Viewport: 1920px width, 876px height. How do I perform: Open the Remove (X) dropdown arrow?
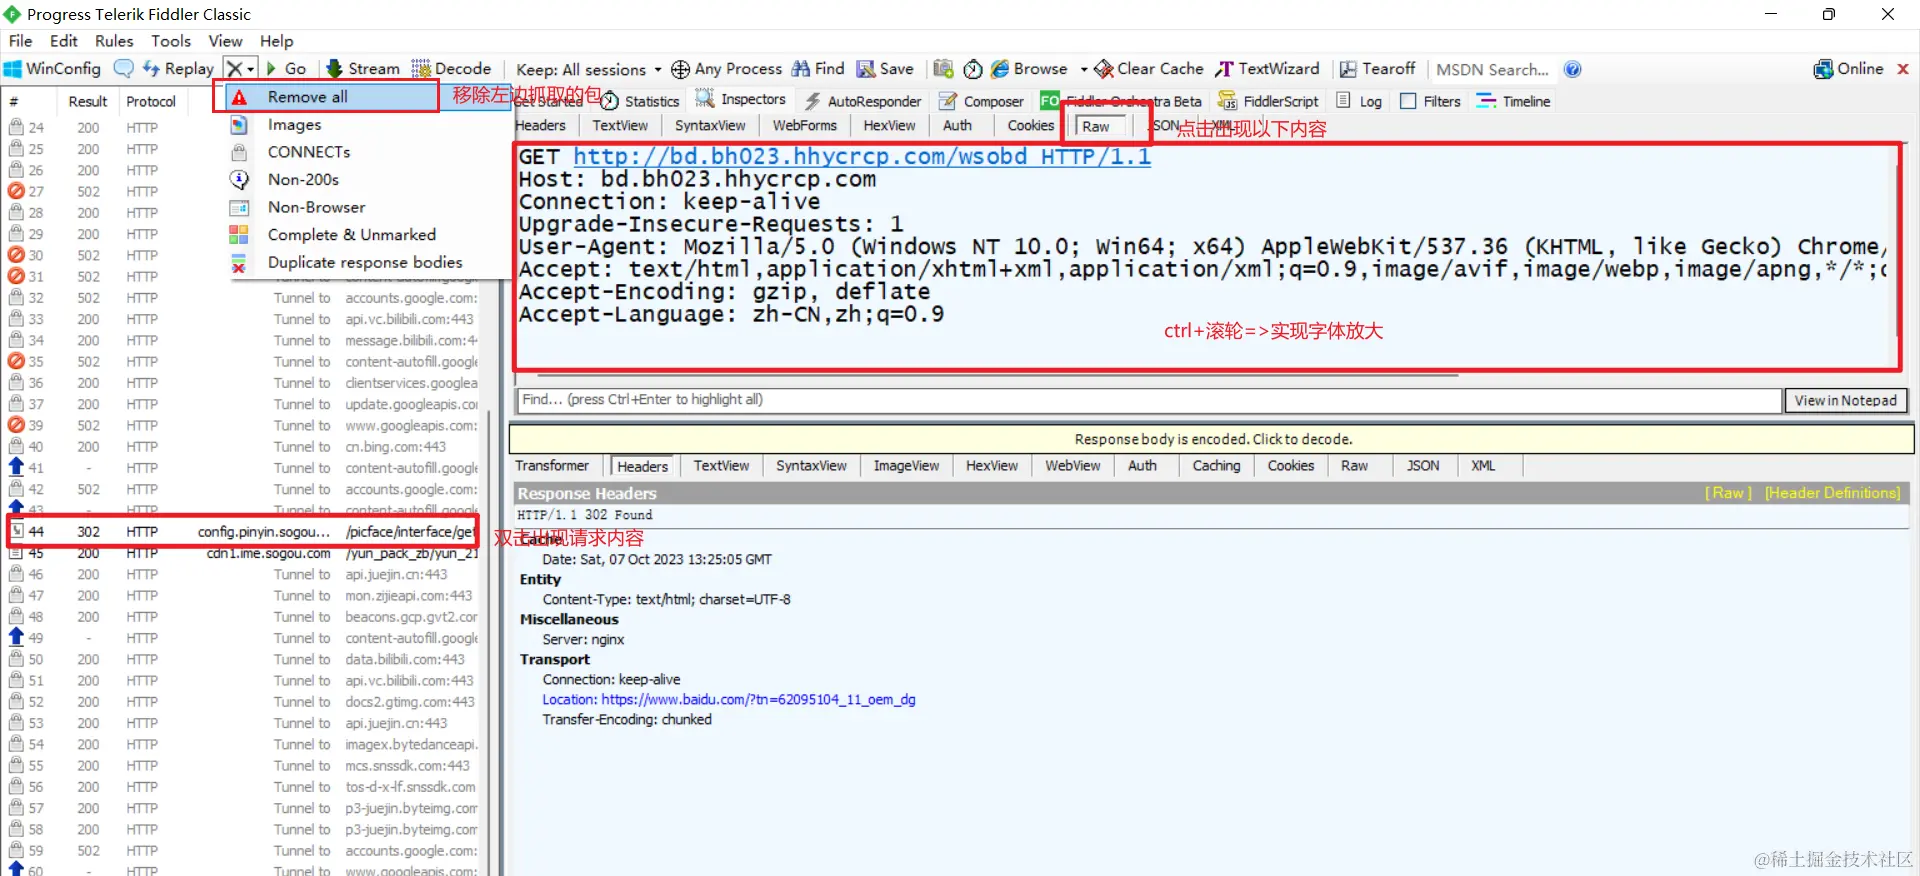click(250, 69)
